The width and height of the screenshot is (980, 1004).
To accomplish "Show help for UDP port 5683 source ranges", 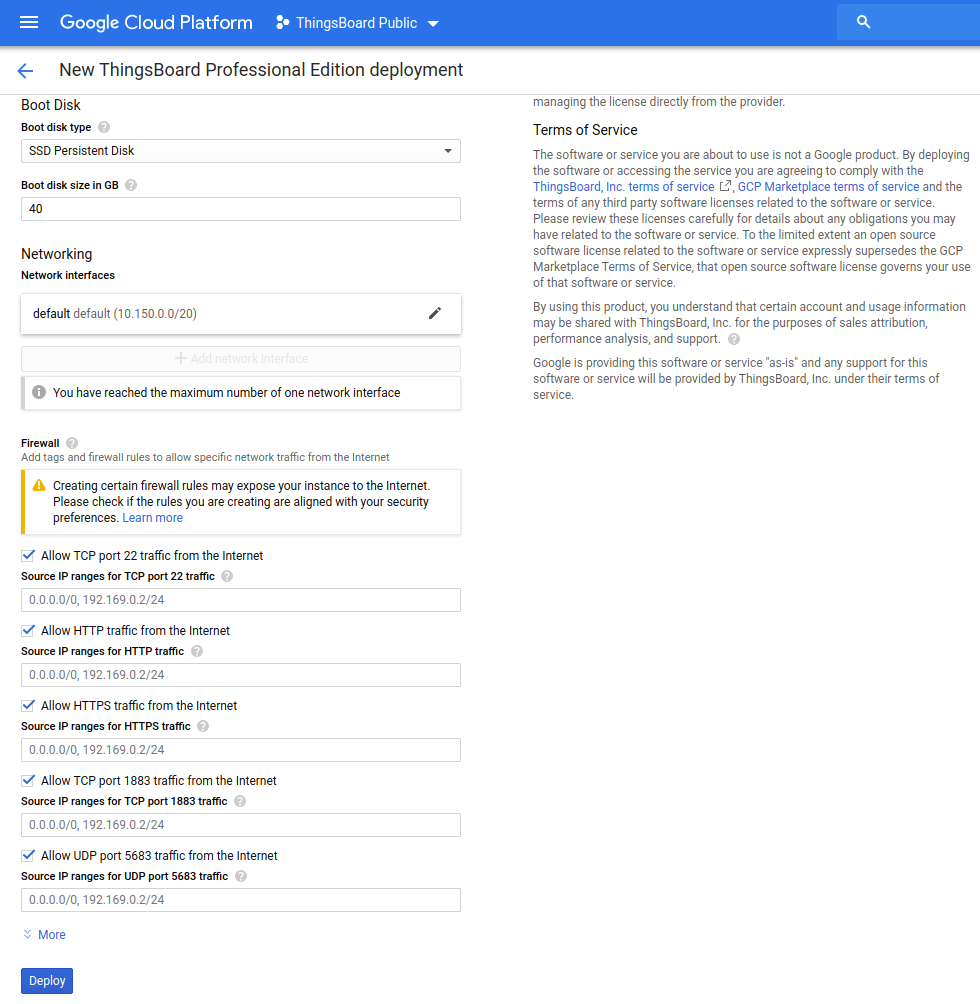I will tap(241, 876).
